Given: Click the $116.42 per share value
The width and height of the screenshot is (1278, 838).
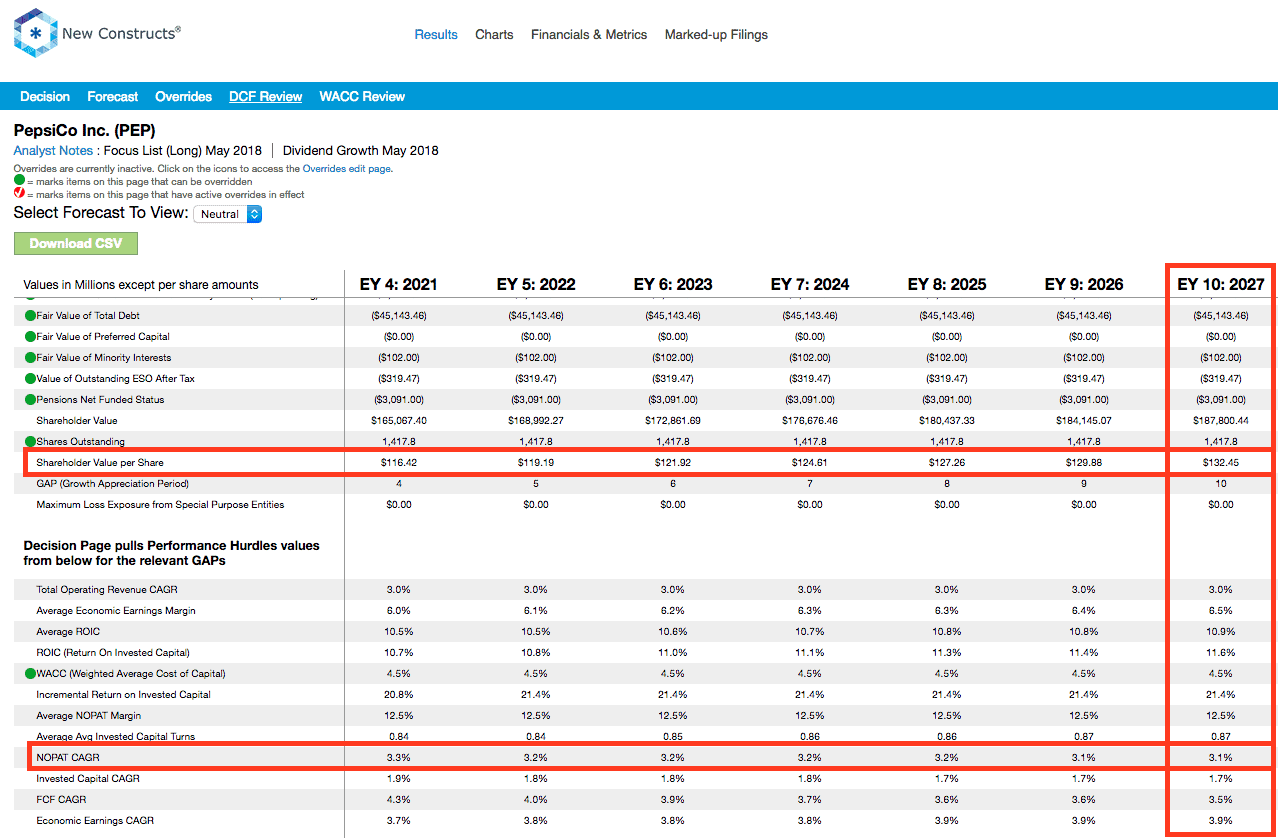Looking at the screenshot, I should [x=398, y=462].
